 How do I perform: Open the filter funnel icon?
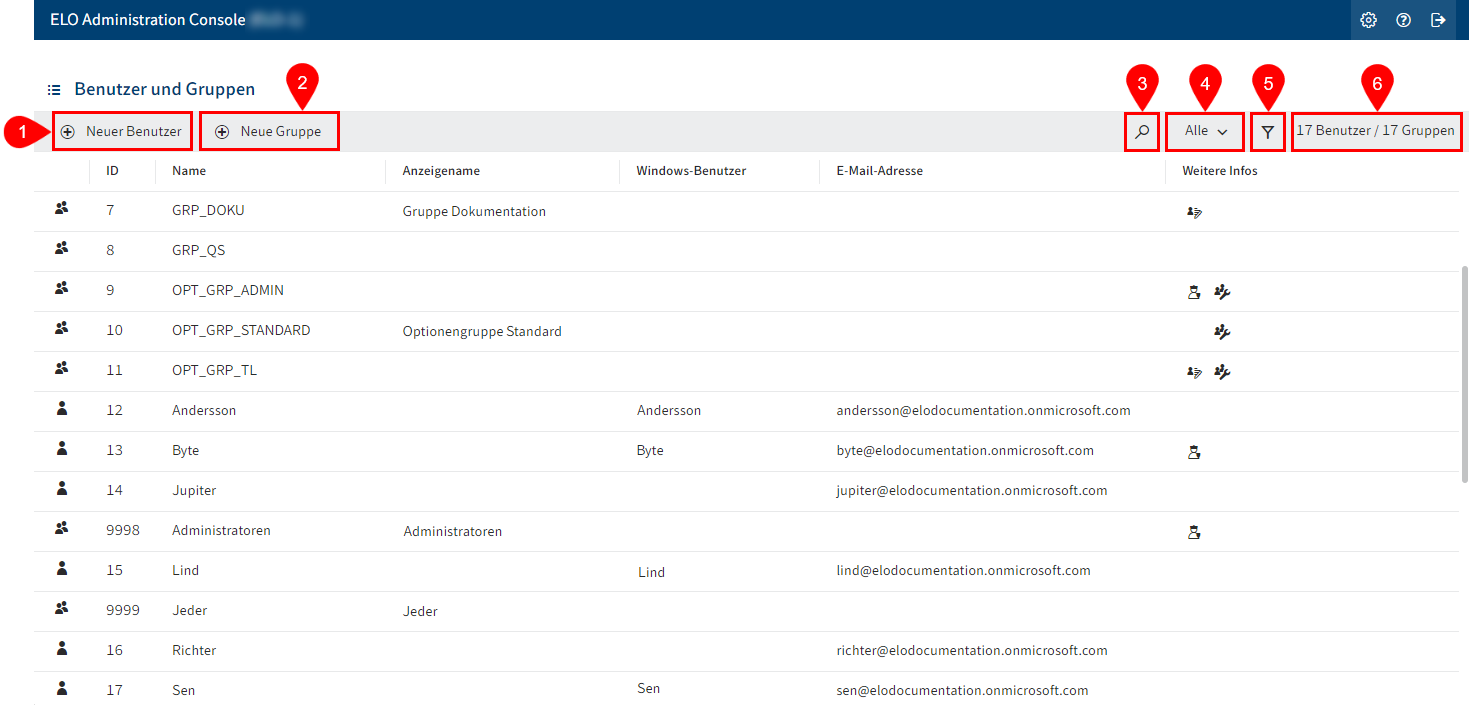(x=1267, y=131)
